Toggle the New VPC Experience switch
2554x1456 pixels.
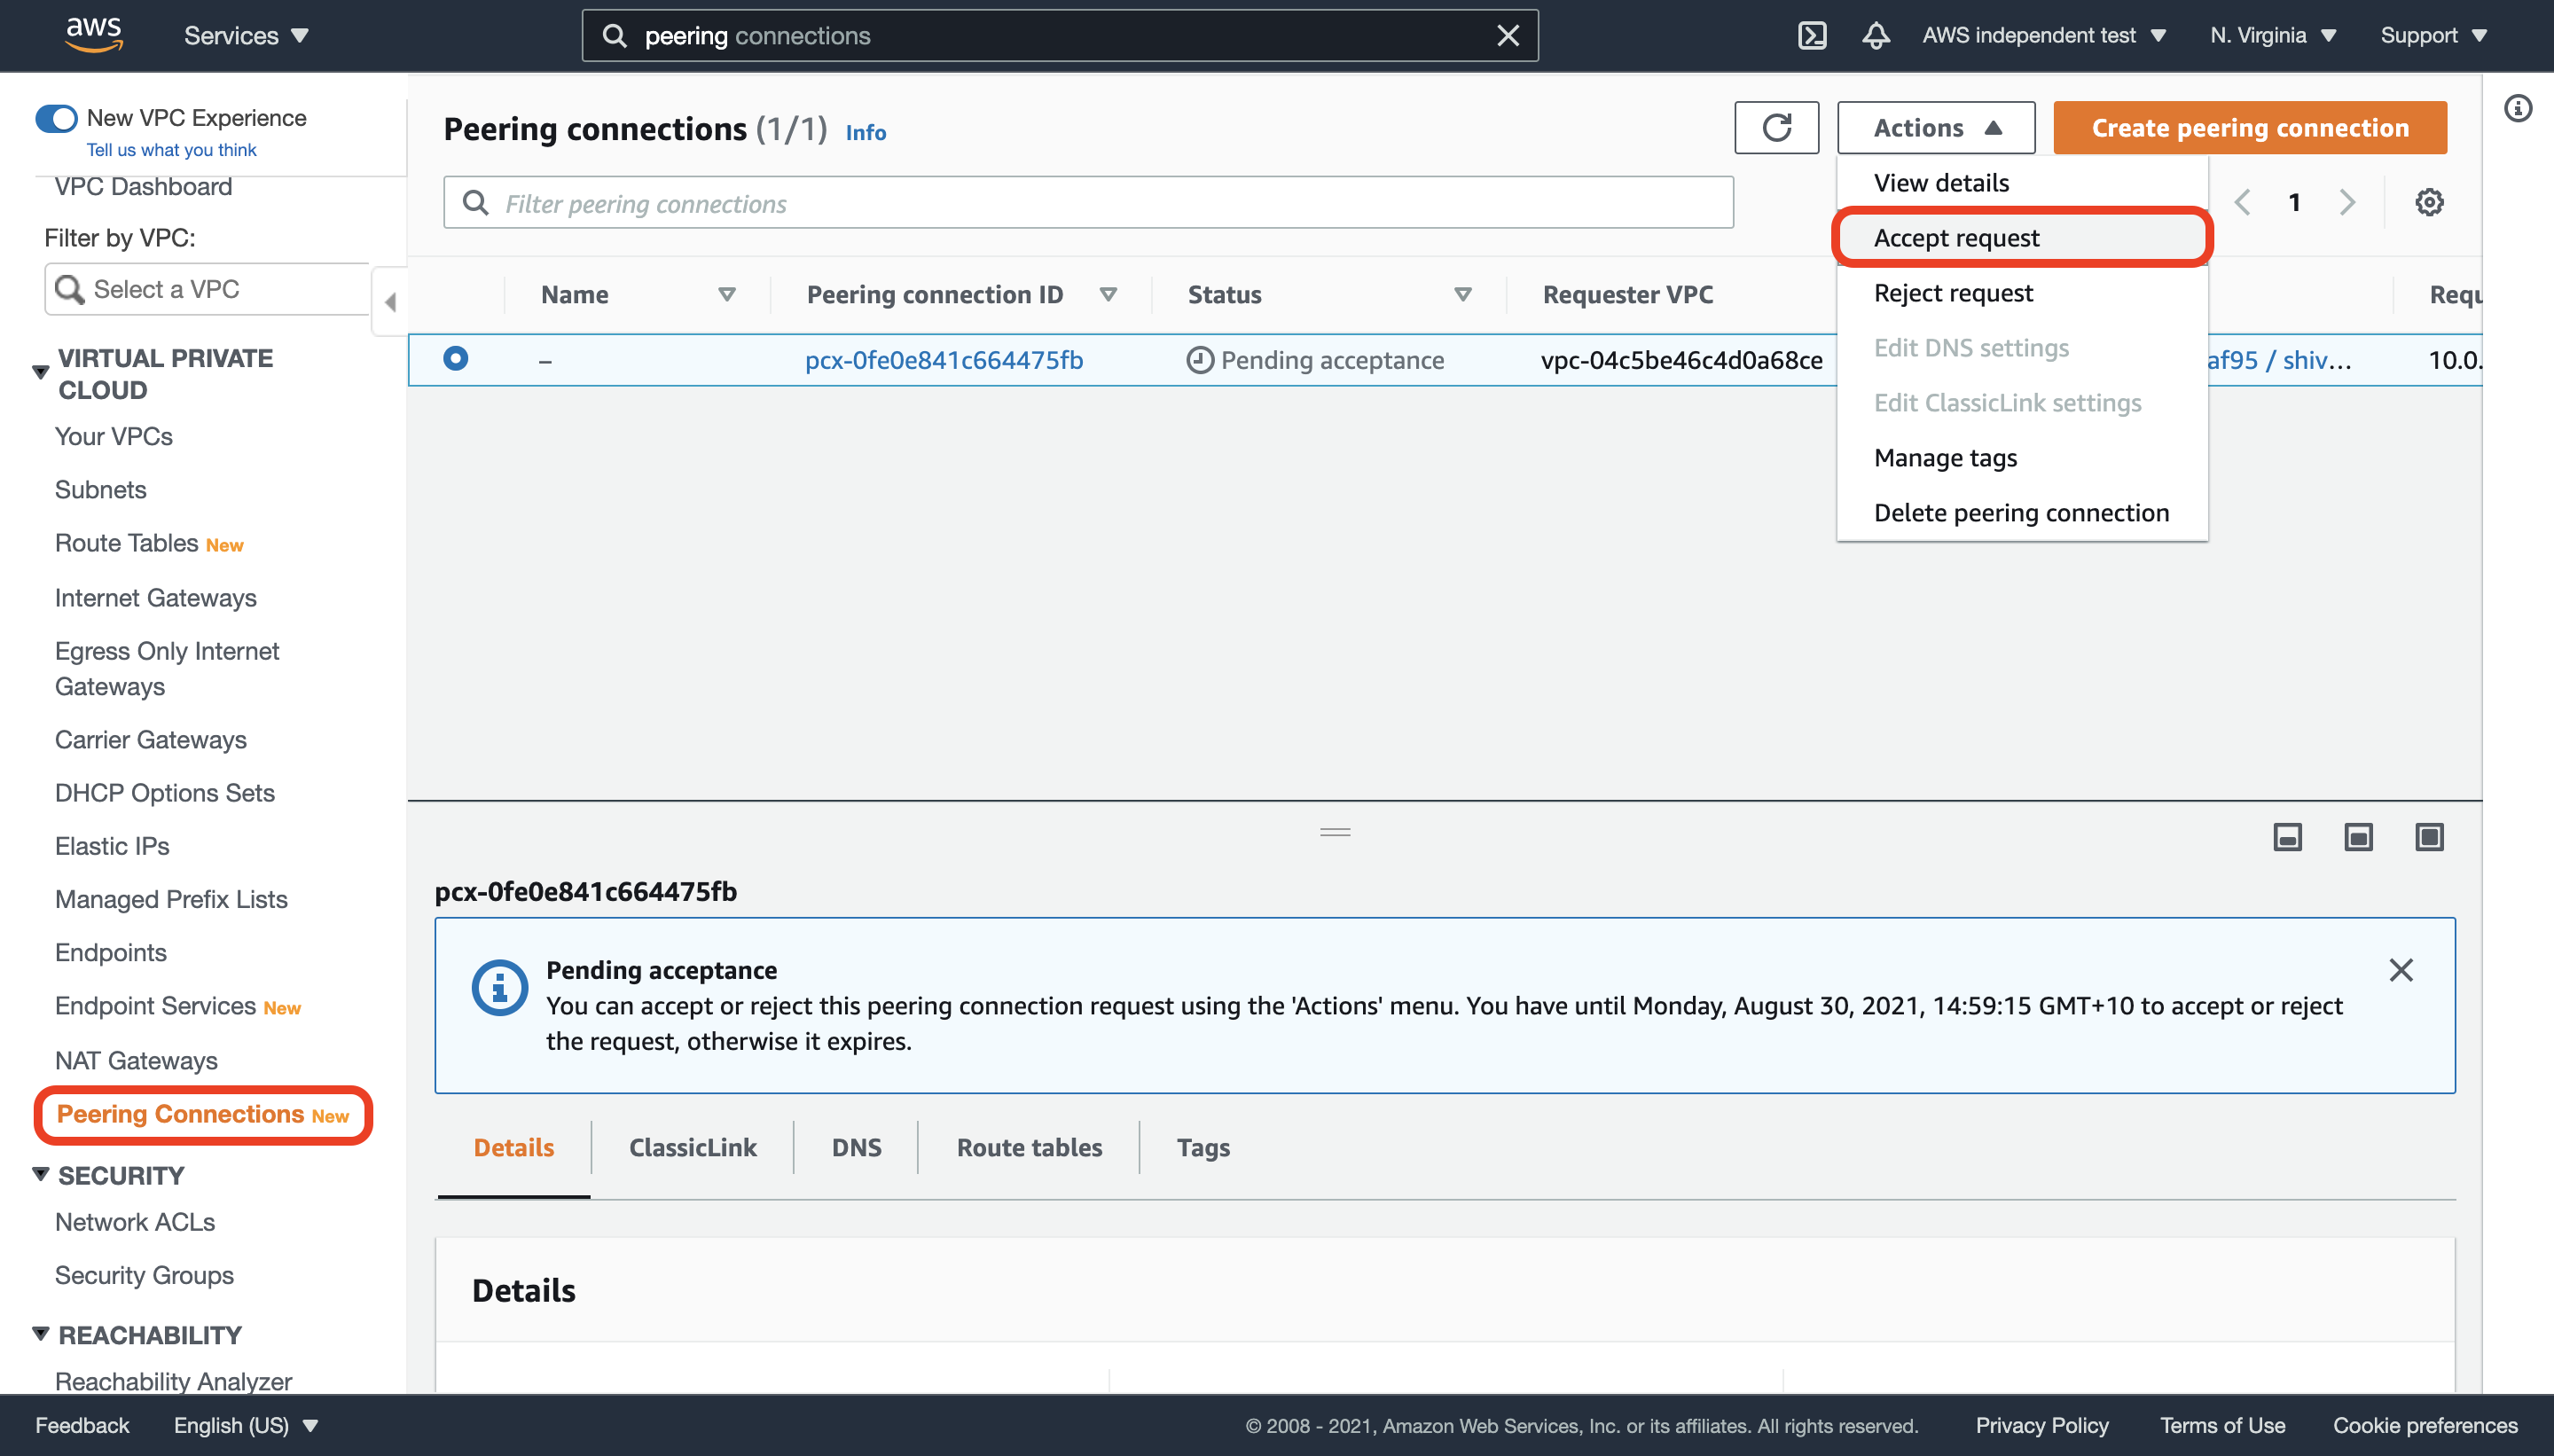[56, 119]
